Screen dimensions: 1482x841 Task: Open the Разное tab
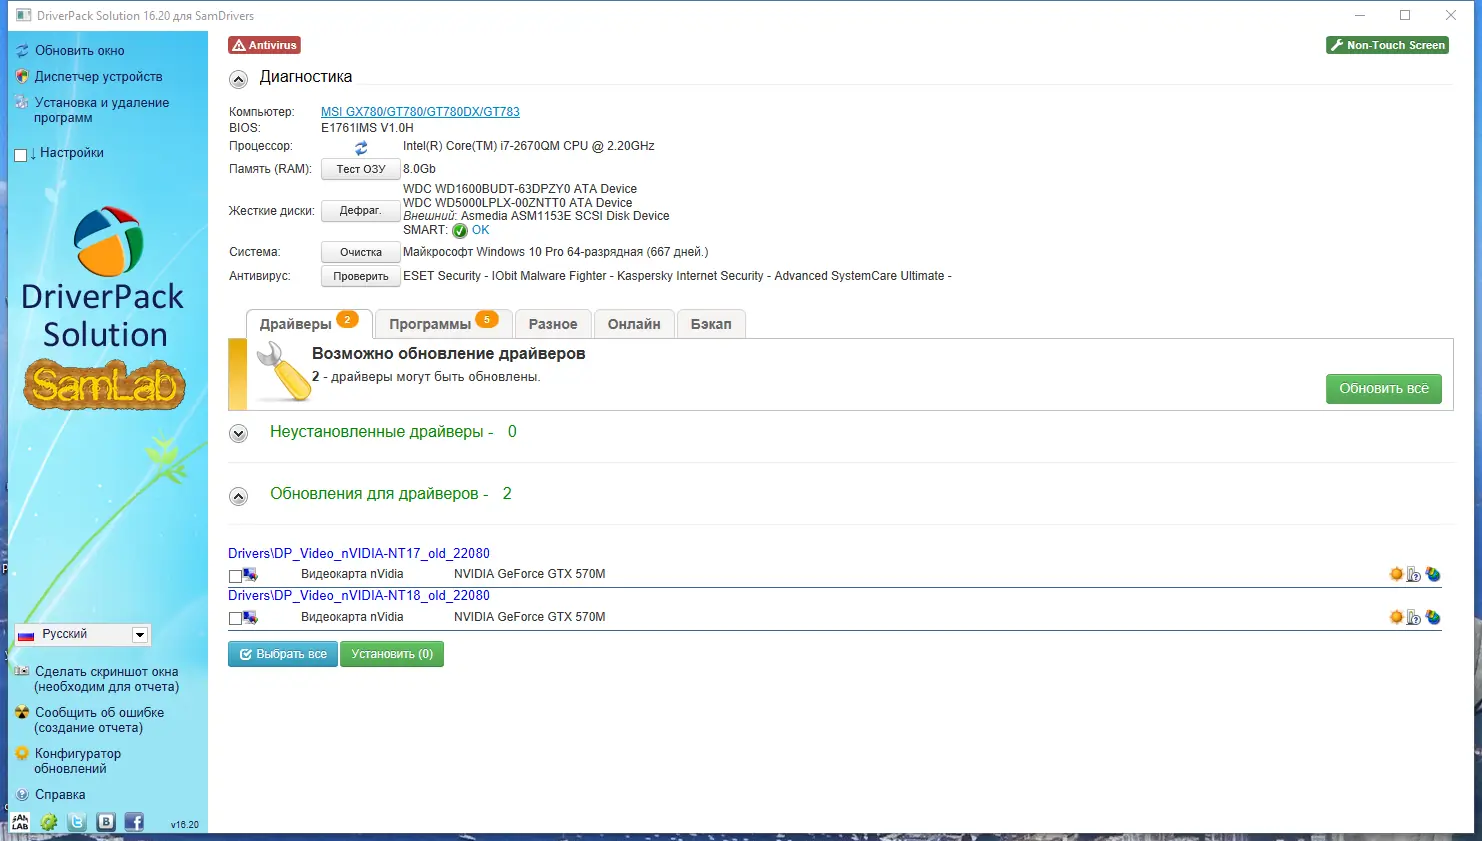coord(553,324)
